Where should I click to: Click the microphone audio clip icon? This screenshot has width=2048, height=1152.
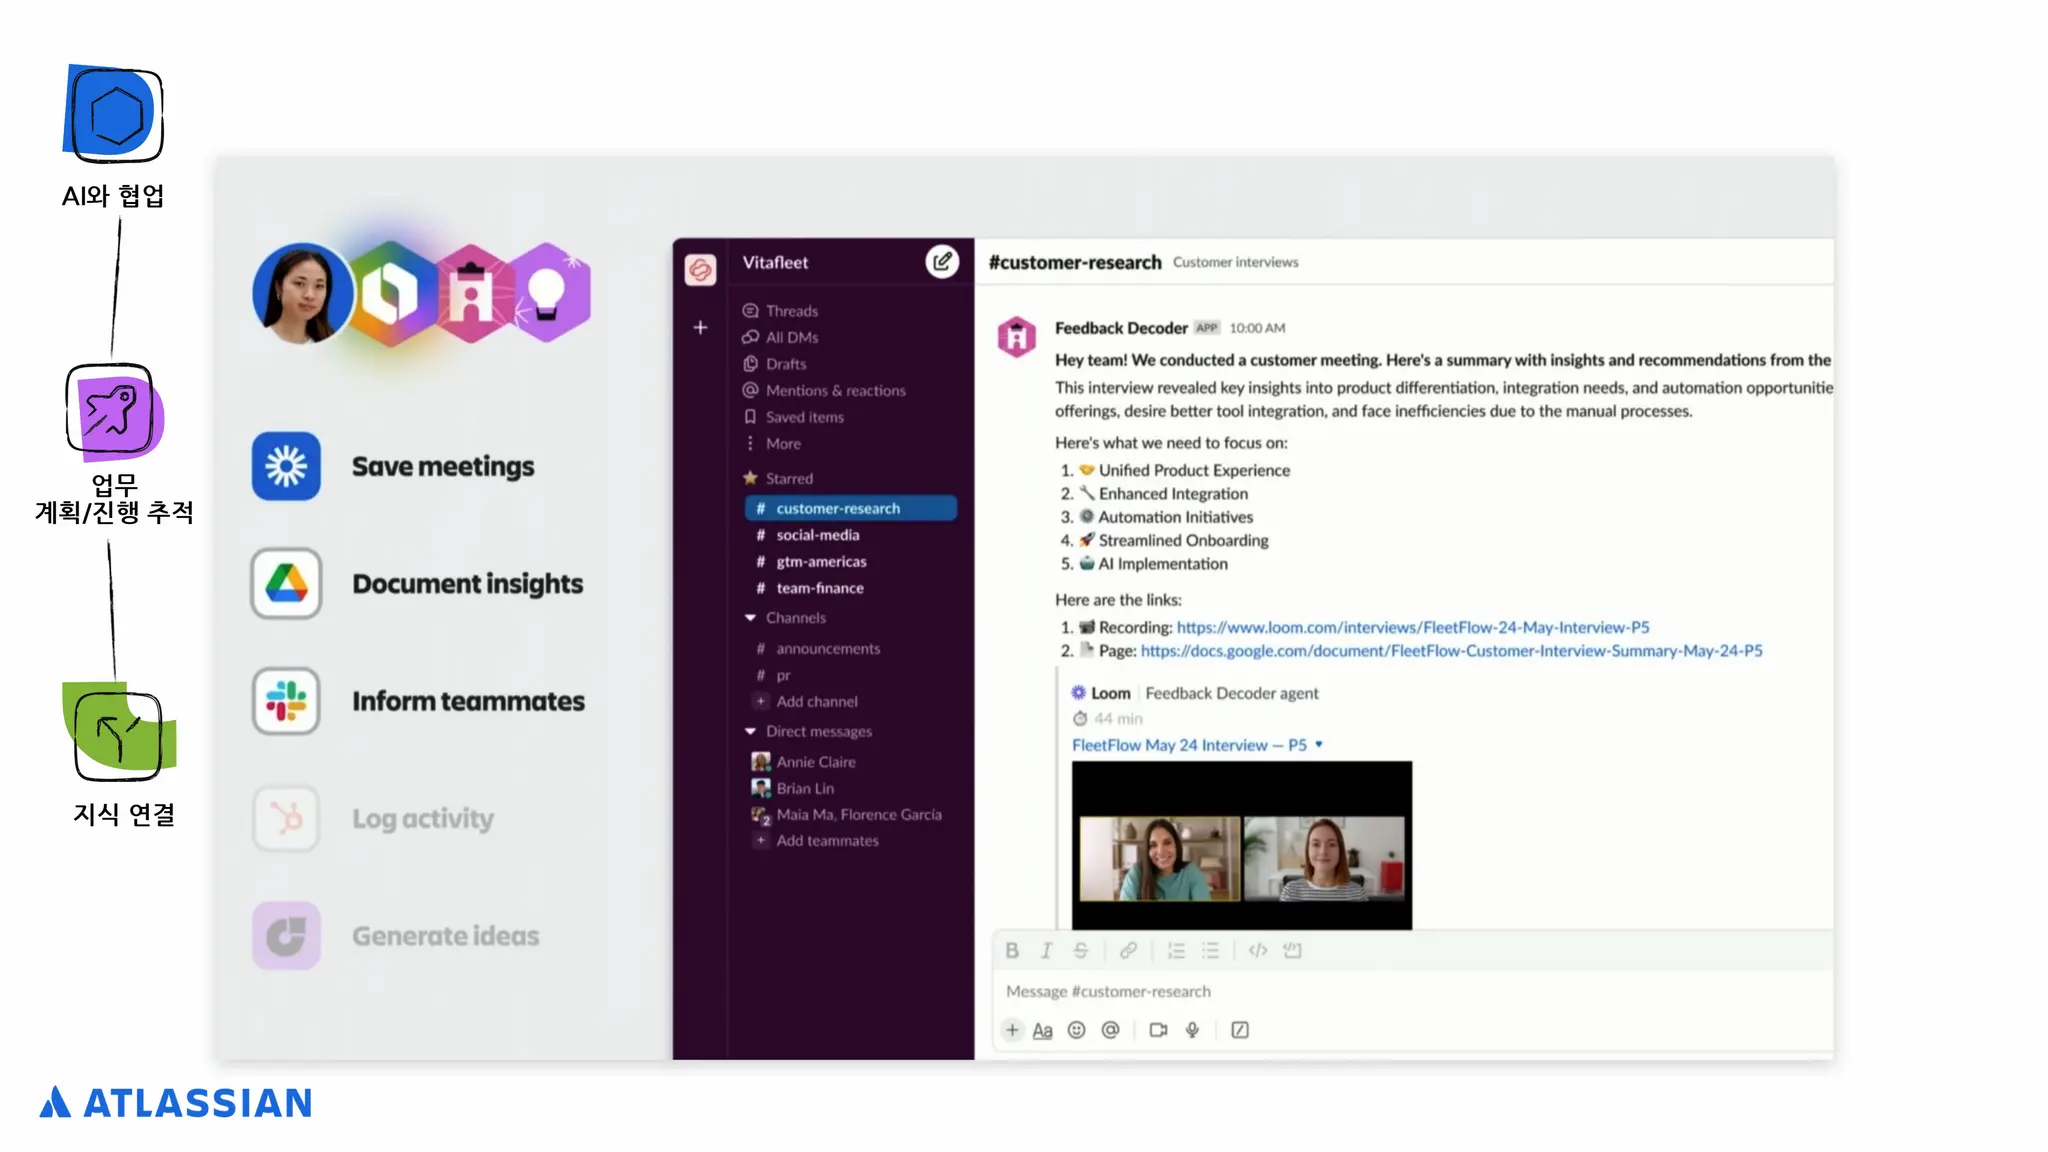tap(1192, 1030)
